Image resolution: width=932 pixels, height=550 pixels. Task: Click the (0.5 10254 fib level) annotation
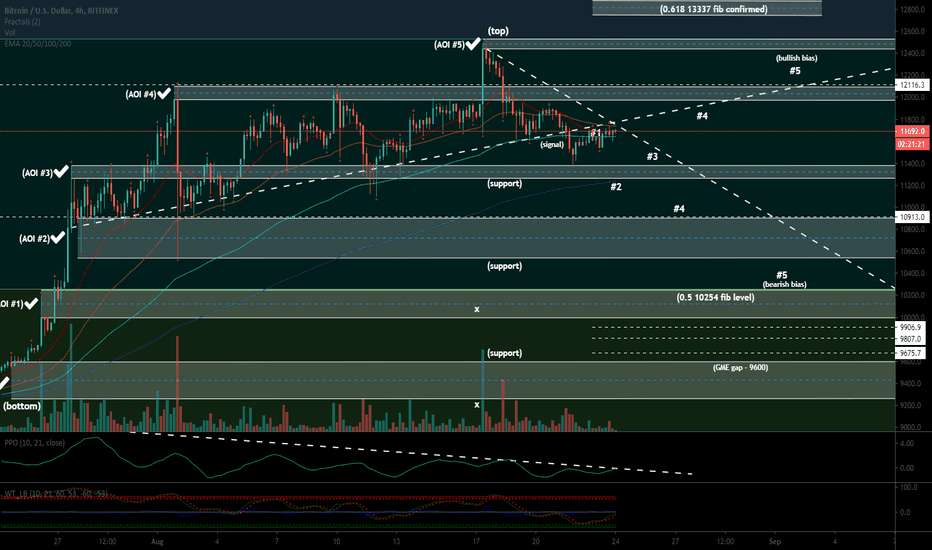point(716,297)
